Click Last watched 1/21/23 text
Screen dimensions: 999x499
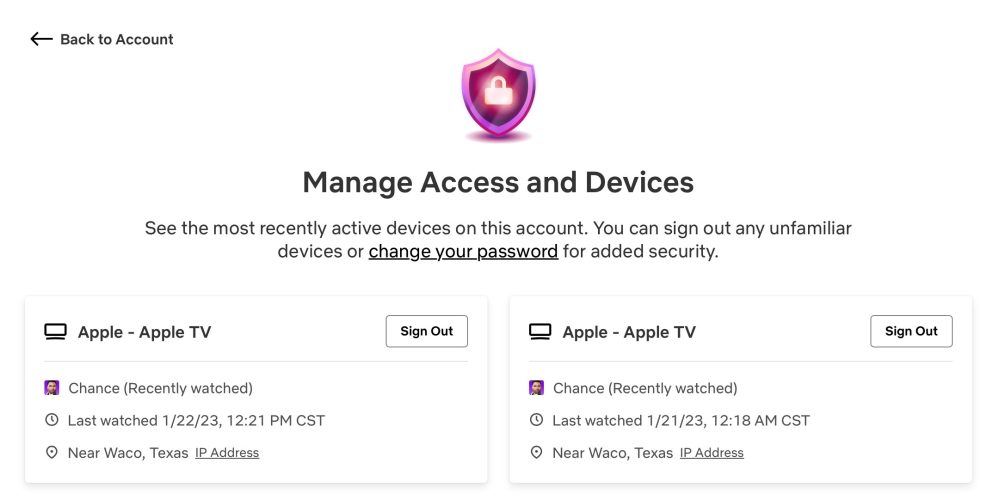(x=681, y=420)
